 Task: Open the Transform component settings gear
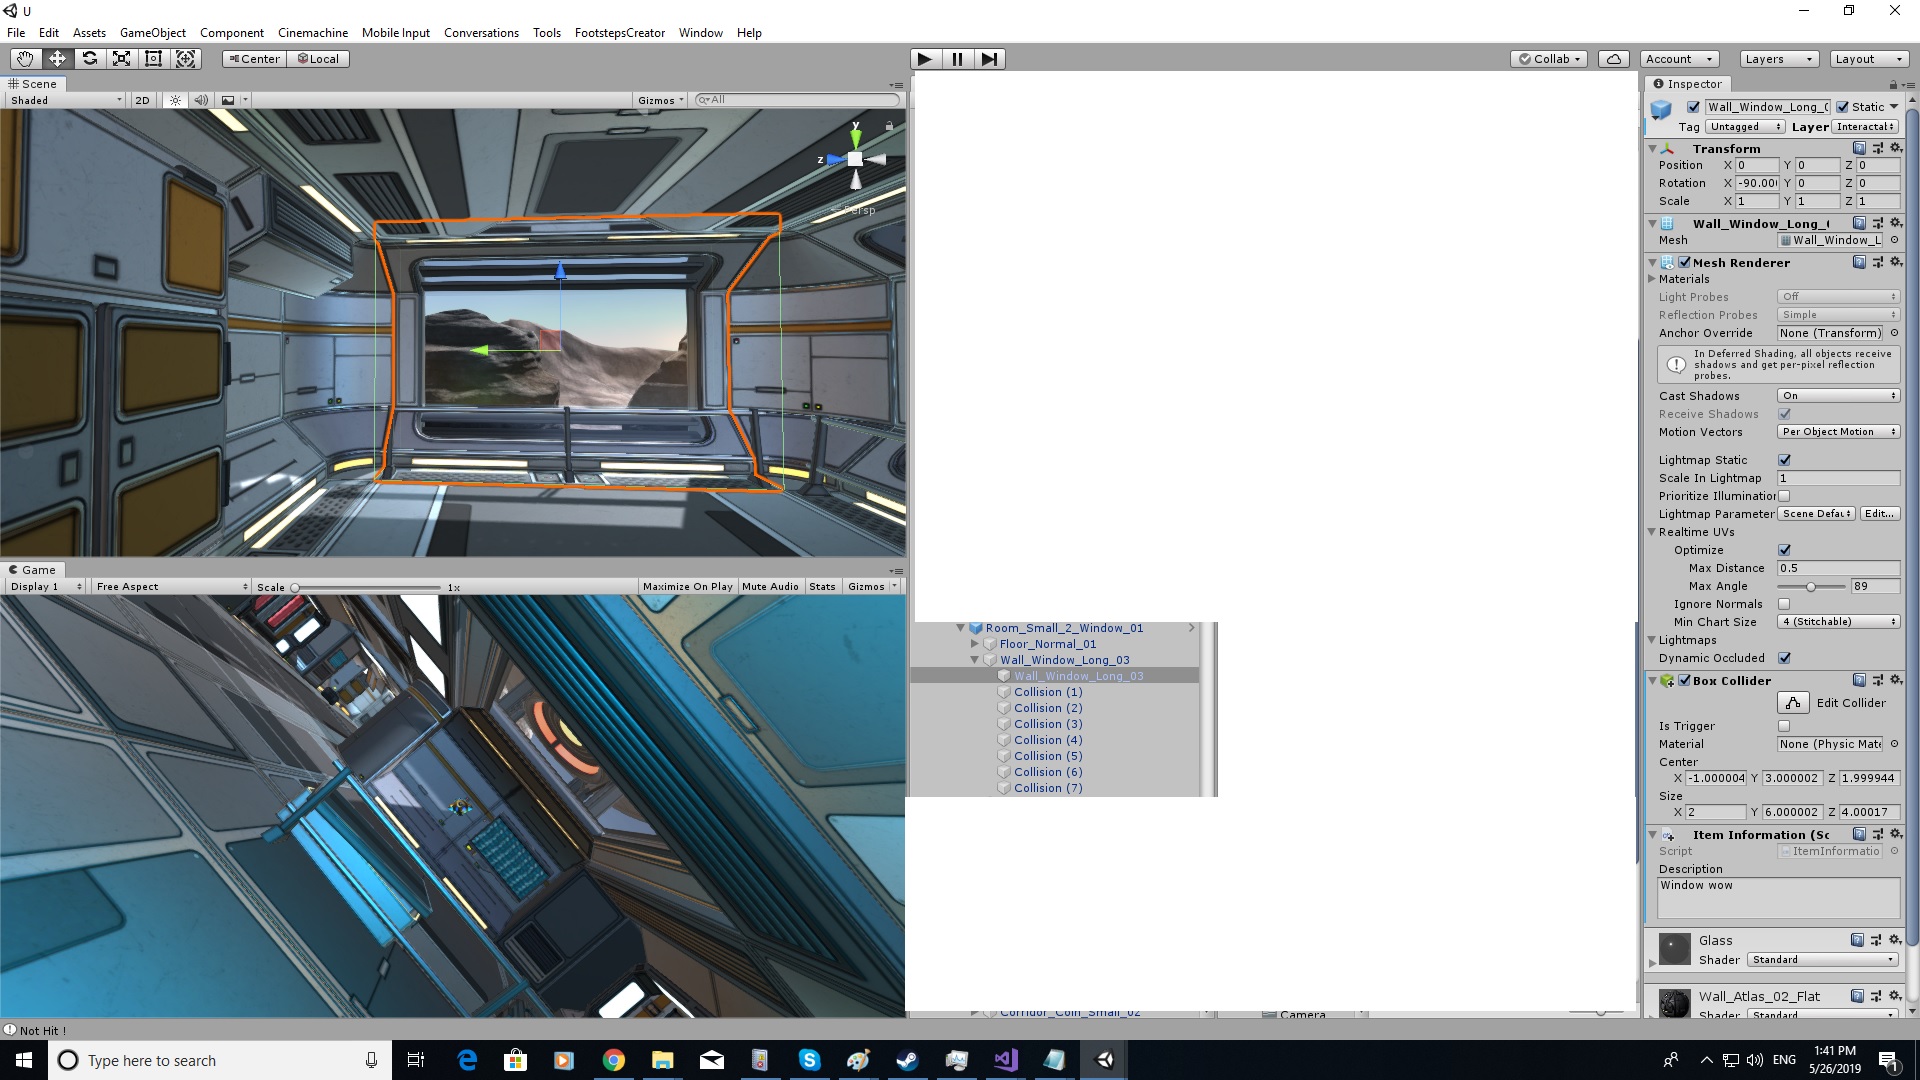click(x=1897, y=147)
